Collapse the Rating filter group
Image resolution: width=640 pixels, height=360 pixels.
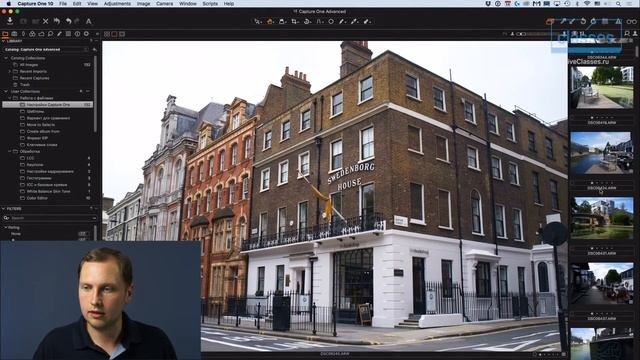pos(6,227)
